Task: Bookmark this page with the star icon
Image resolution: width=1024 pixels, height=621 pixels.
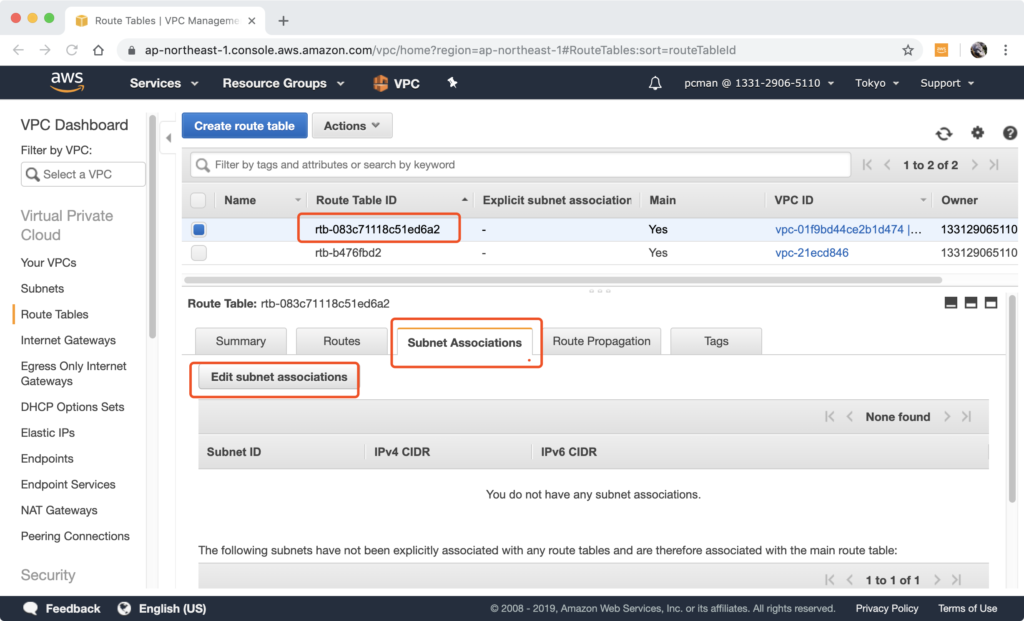Action: point(908,50)
